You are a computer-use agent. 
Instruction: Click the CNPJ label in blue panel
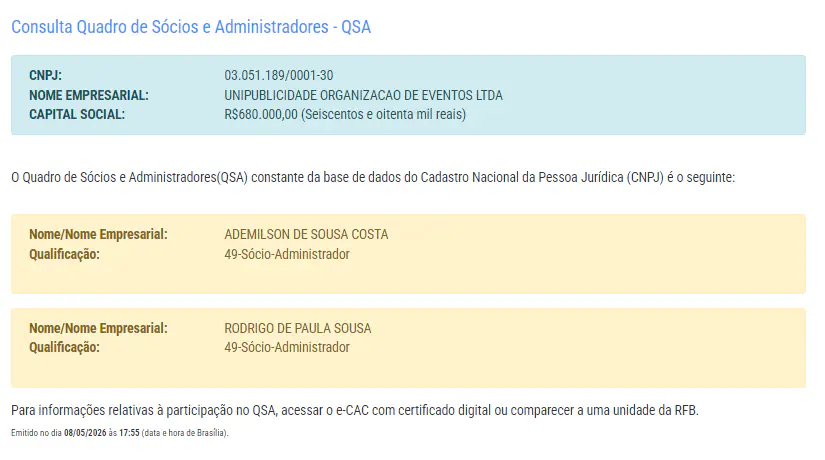point(45,75)
